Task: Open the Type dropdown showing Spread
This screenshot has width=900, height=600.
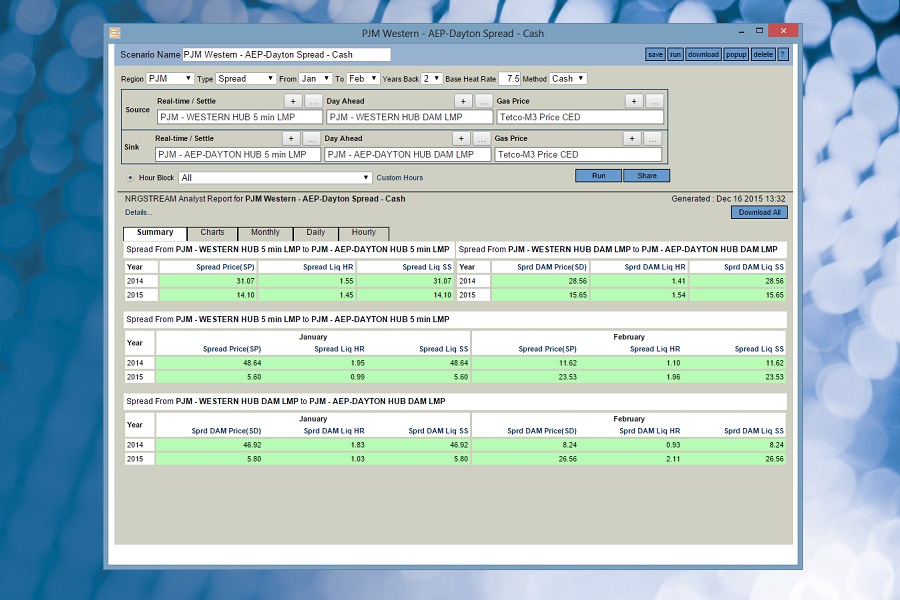Action: [x=246, y=79]
